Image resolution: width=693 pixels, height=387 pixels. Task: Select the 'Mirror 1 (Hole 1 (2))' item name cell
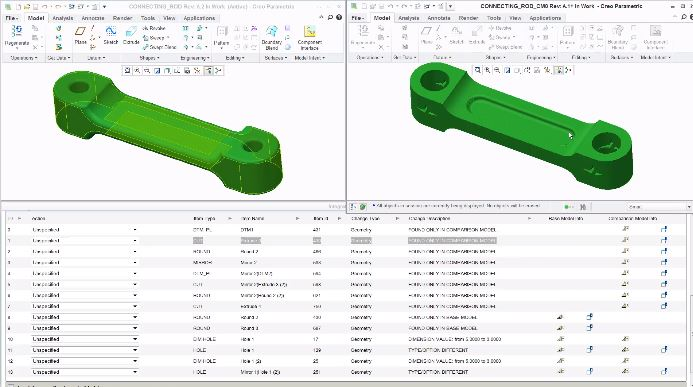click(x=260, y=372)
